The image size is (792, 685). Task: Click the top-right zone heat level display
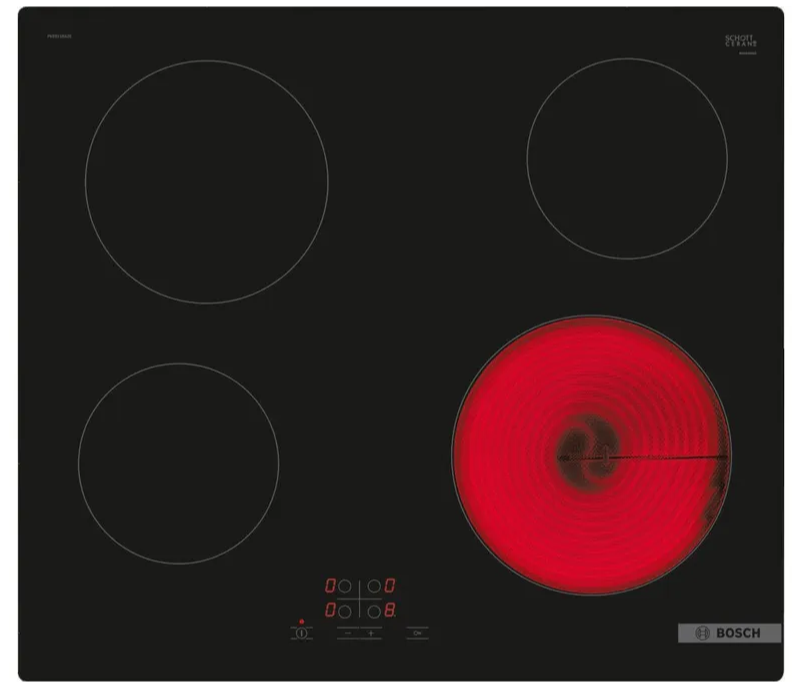pos(390,586)
